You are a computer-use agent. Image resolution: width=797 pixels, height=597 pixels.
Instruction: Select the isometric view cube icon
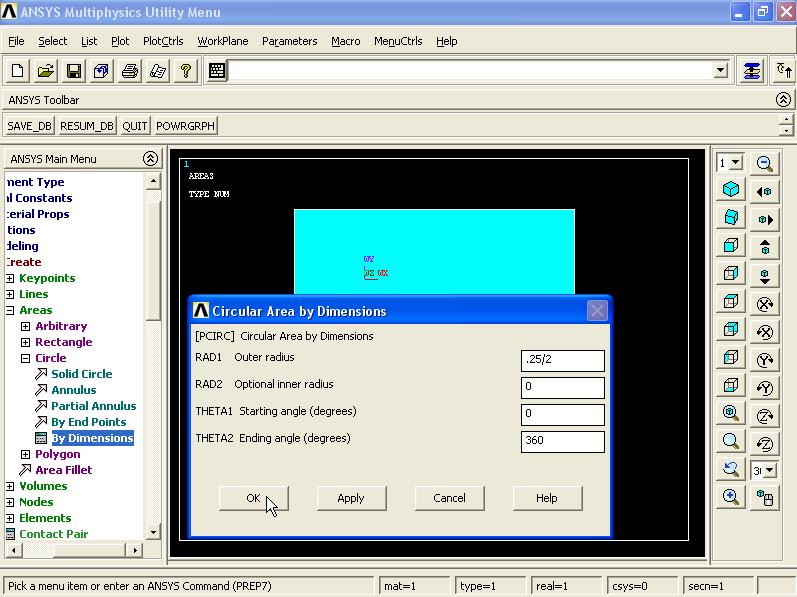730,190
